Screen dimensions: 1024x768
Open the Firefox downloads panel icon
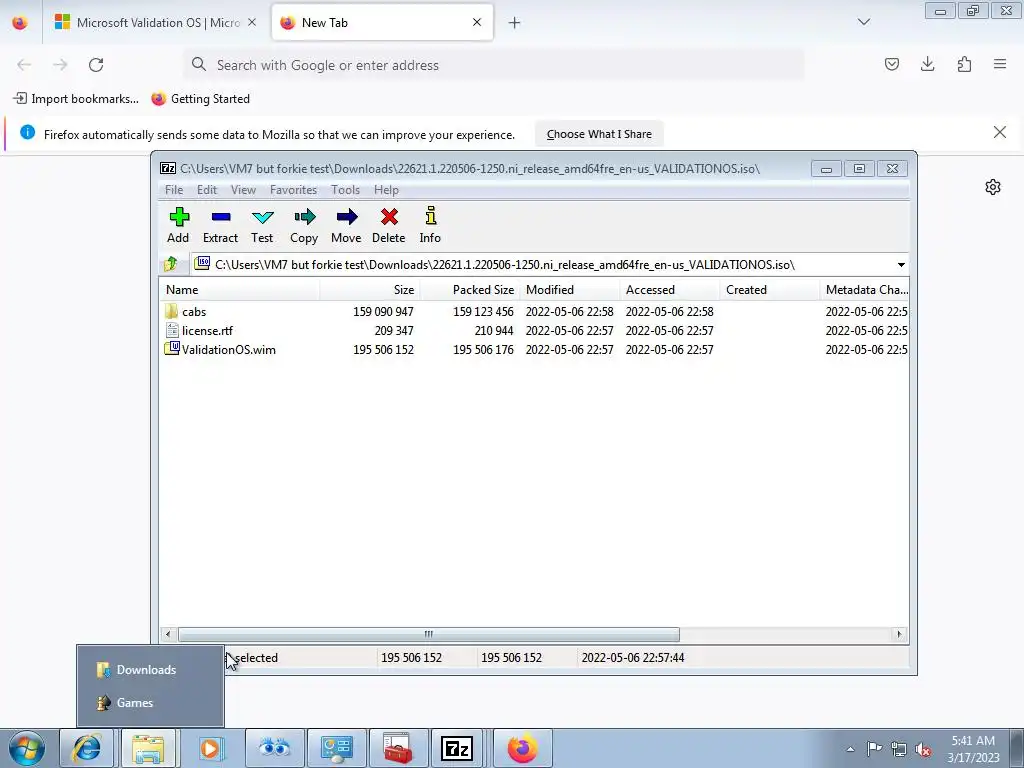(927, 64)
